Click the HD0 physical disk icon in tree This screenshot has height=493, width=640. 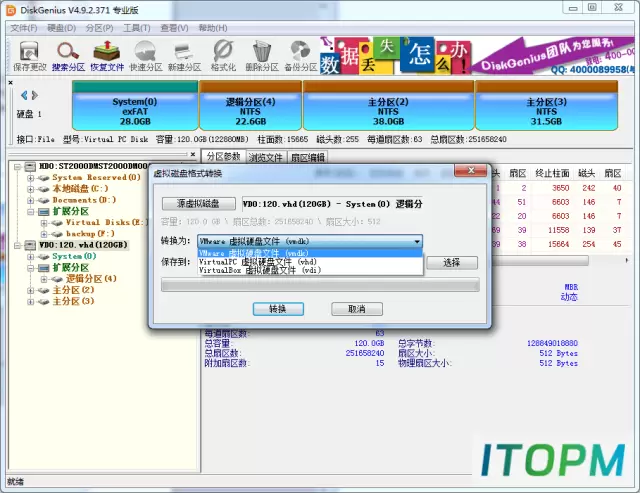[30, 167]
